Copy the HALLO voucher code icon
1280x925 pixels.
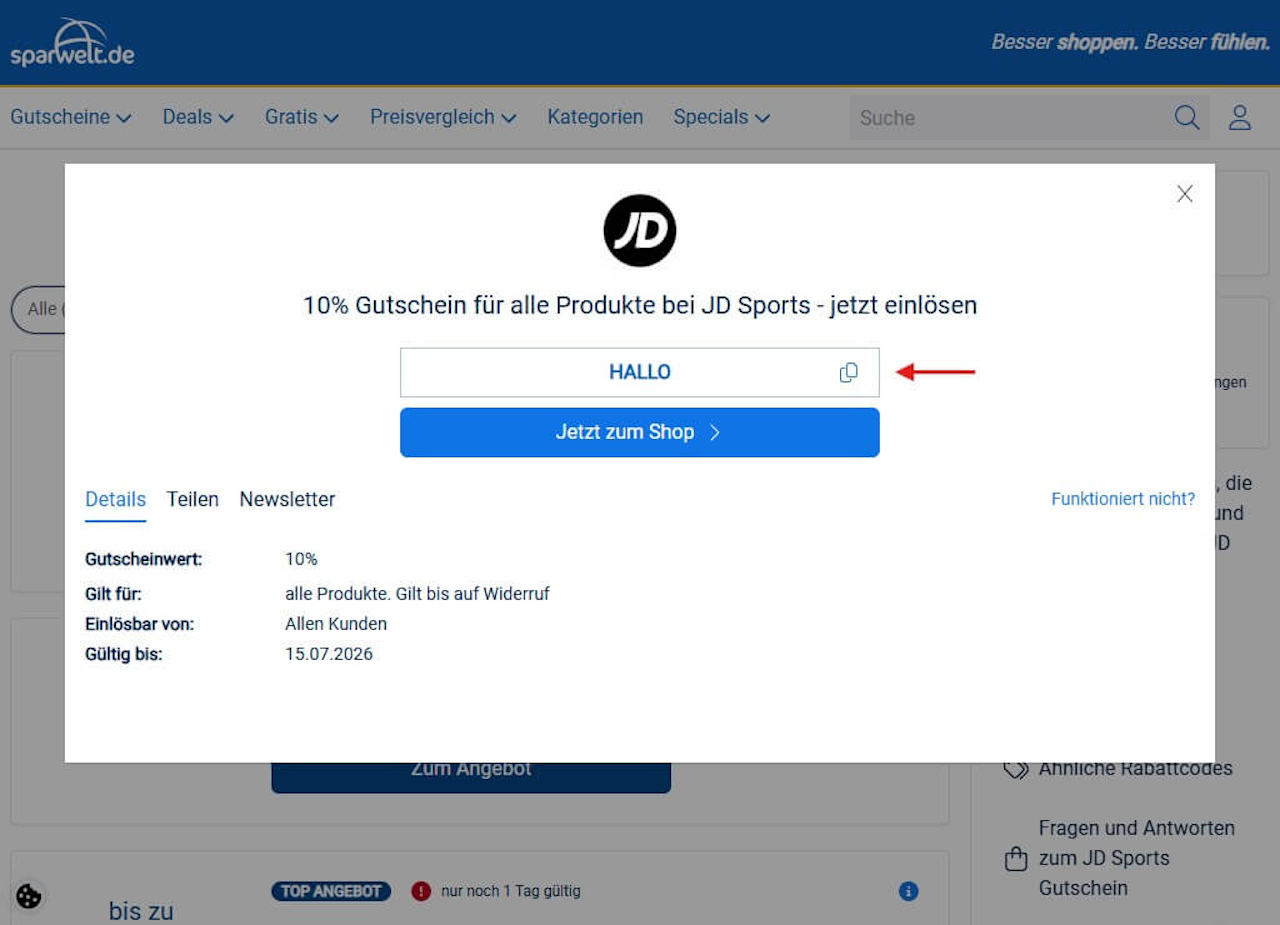point(848,372)
